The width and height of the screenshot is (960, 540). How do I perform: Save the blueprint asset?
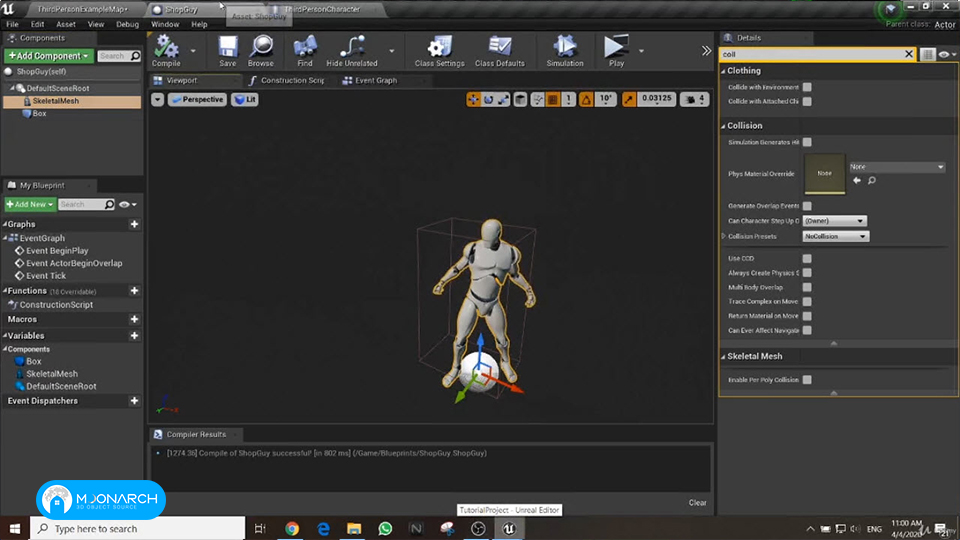pyautogui.click(x=227, y=51)
